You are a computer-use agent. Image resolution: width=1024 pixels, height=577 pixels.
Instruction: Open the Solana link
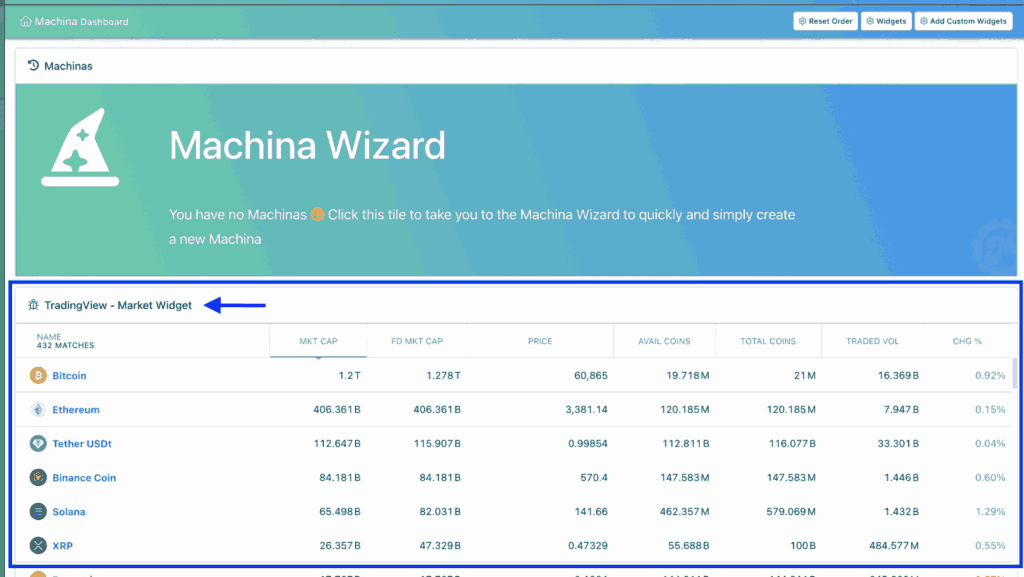69,511
